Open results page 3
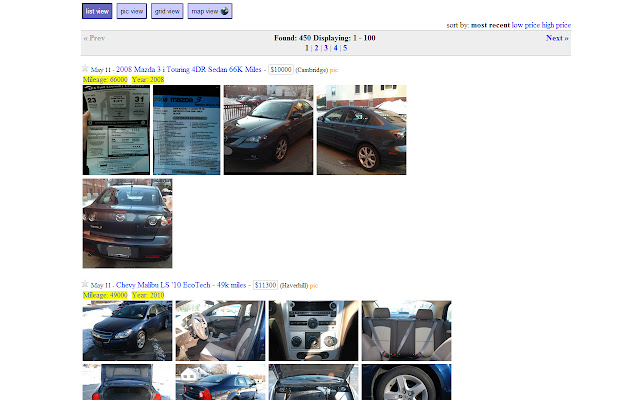This screenshot has height=400, width=640. (x=326, y=48)
